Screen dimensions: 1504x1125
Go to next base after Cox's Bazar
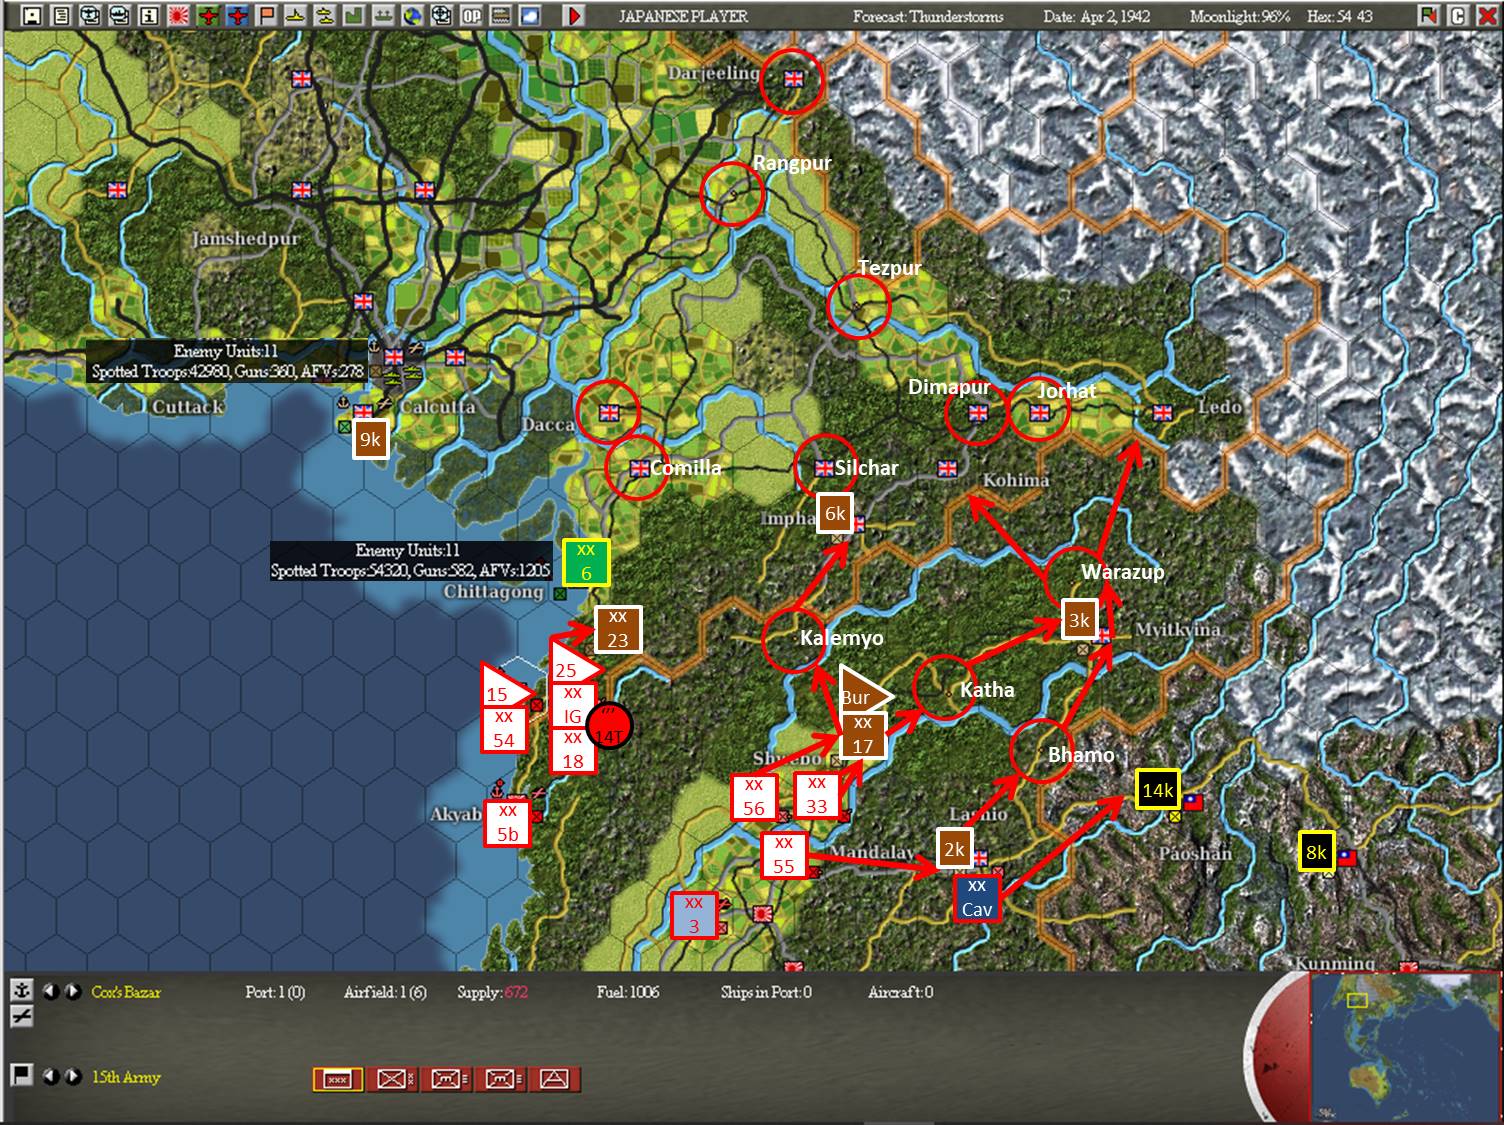pos(73,992)
